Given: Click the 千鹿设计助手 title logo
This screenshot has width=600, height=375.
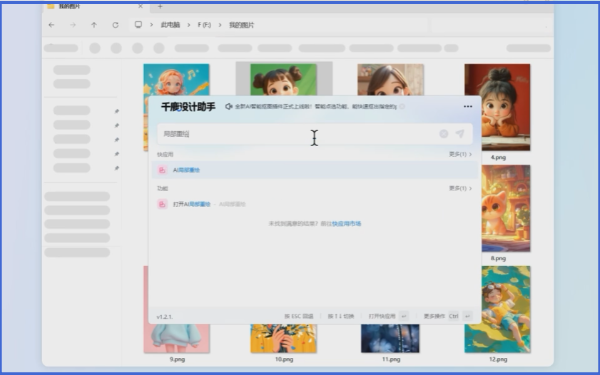Looking at the screenshot, I should point(188,107).
